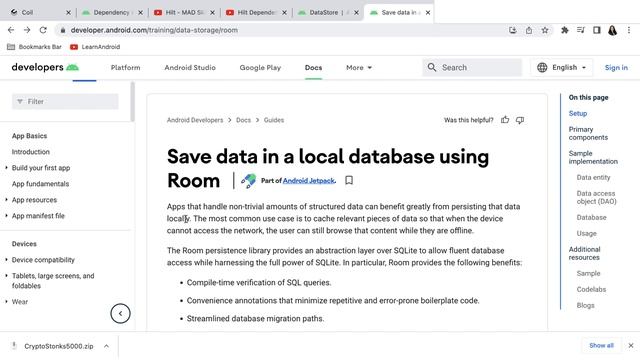
Task: Toggle the browser side panel icon
Action: [597, 30]
